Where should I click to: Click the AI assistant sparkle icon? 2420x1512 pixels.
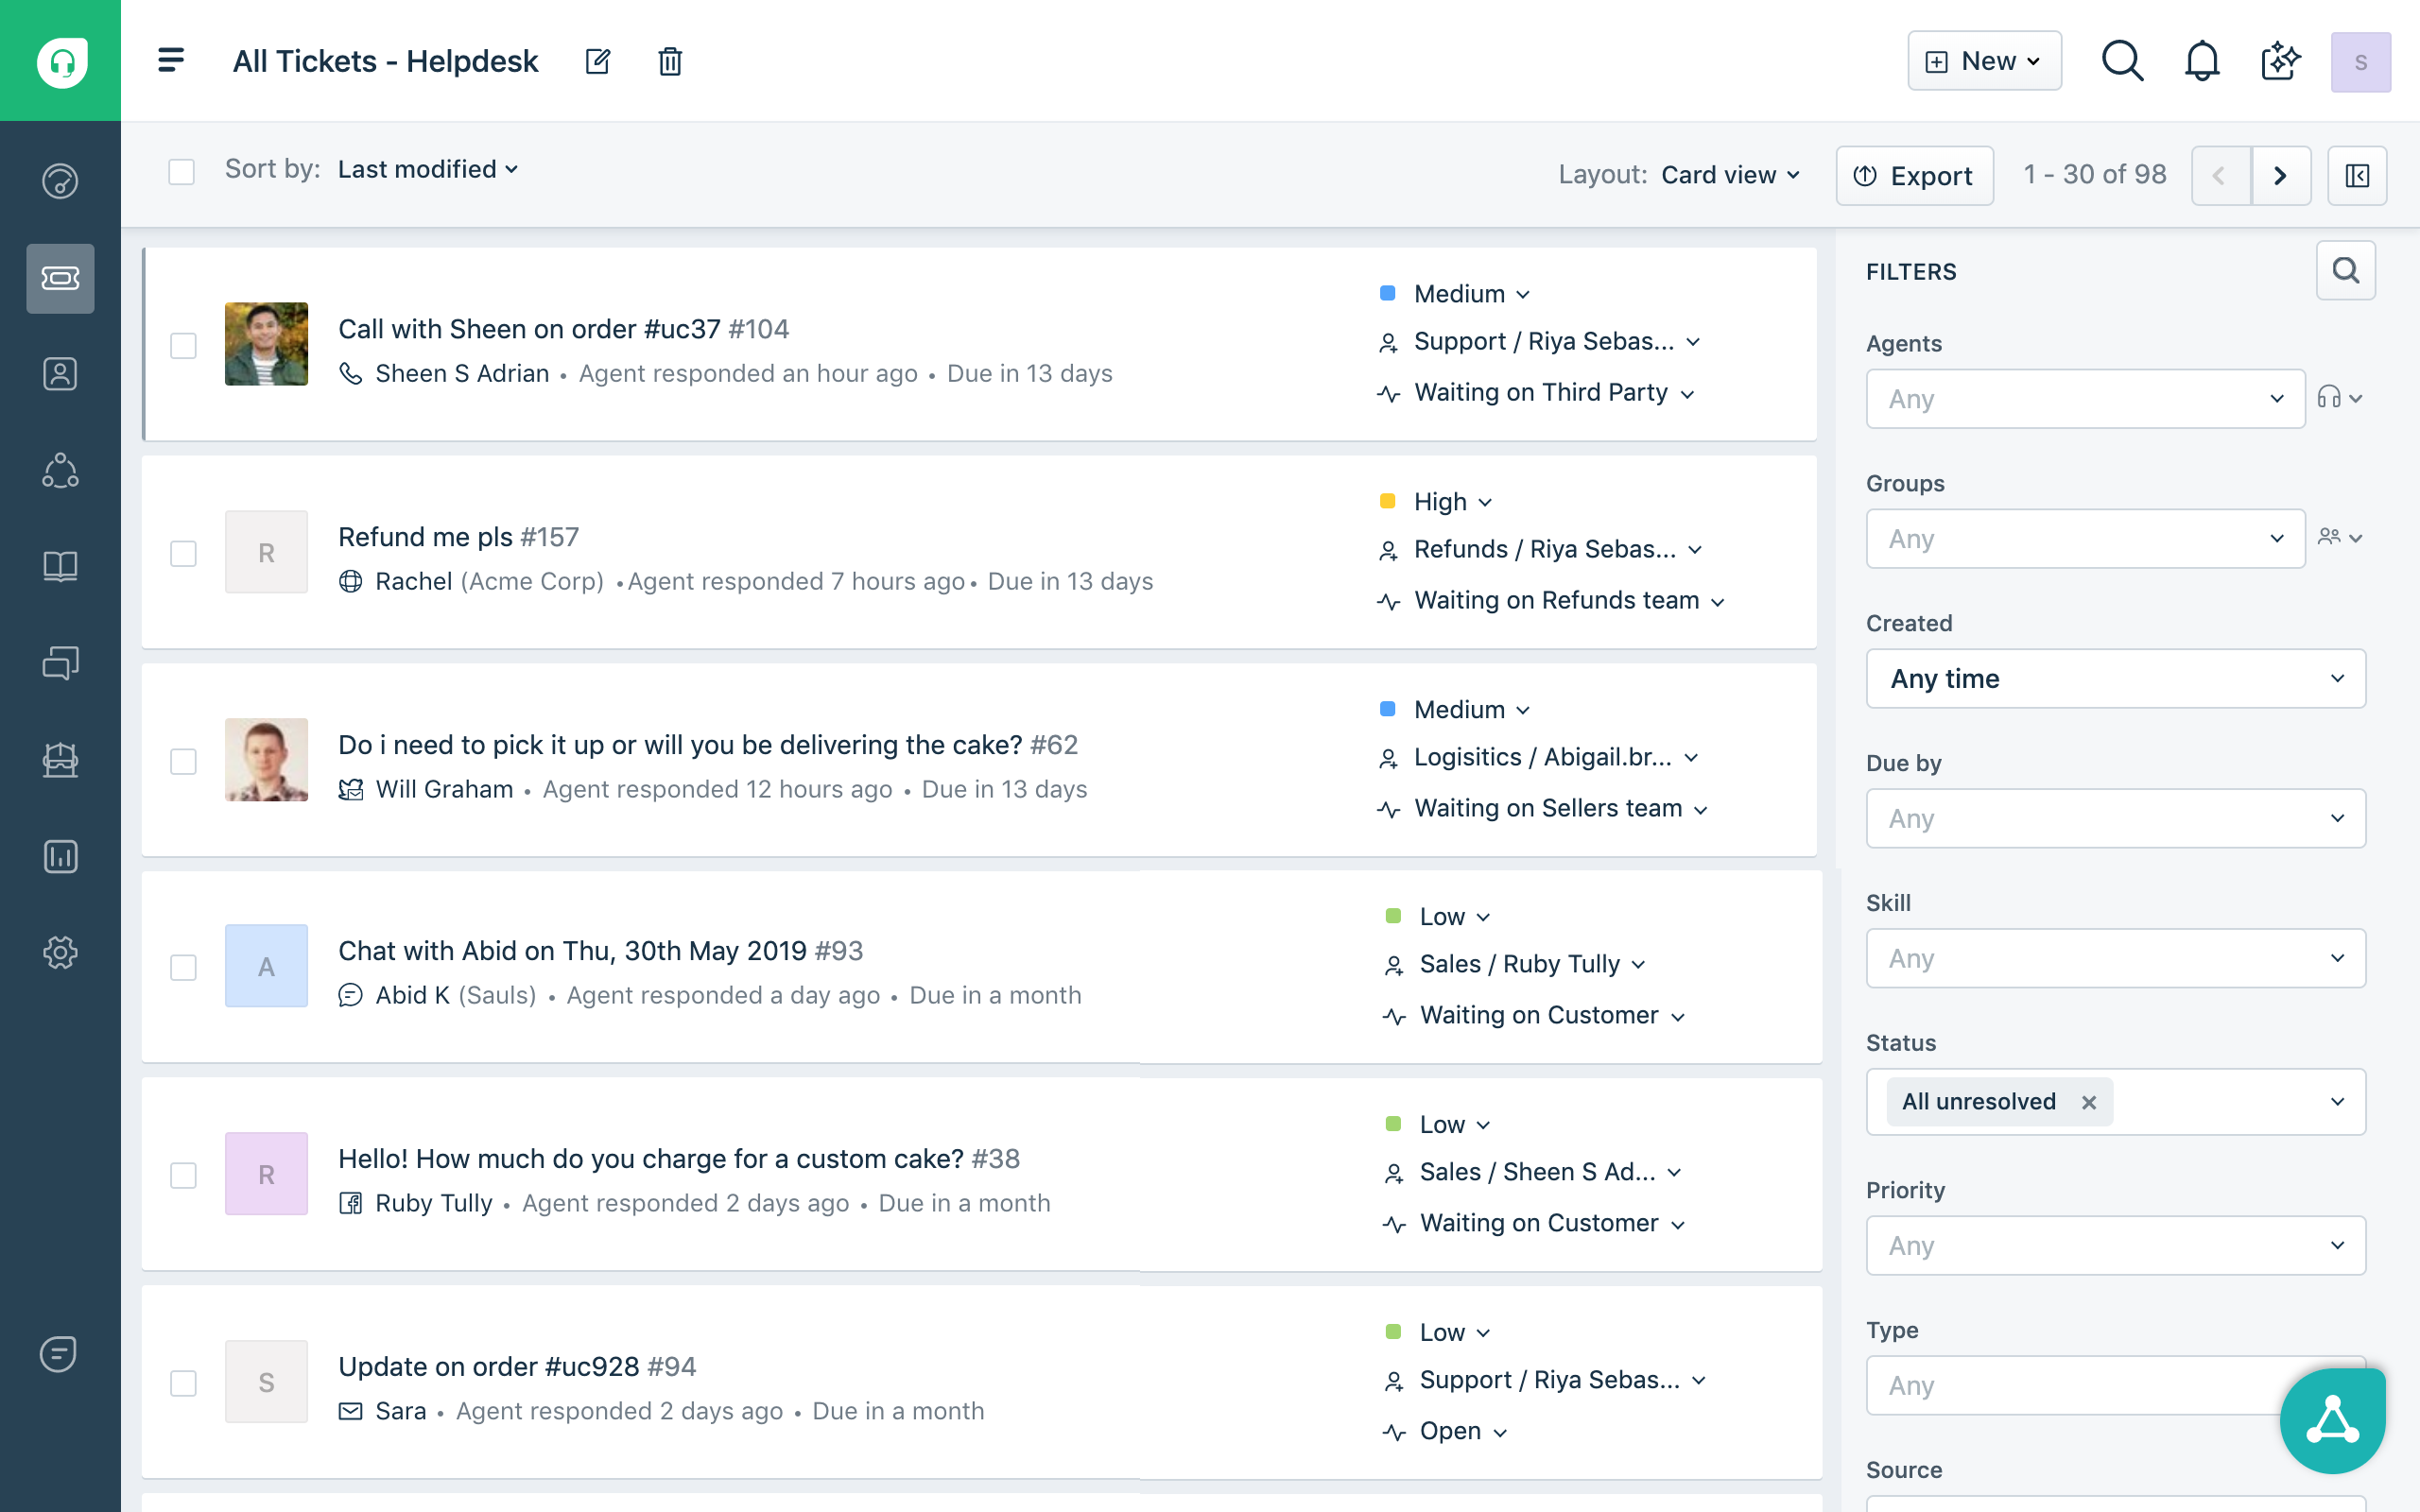pos(2279,61)
